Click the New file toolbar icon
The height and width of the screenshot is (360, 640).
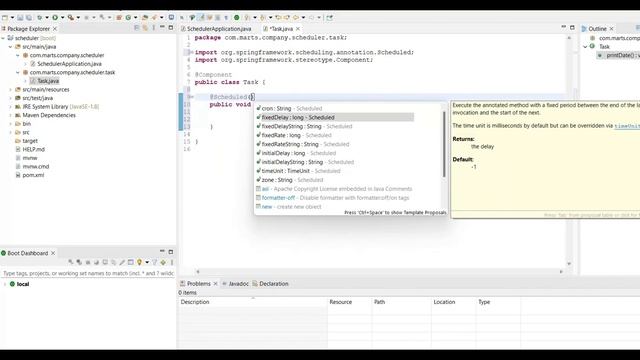[x=5, y=18]
